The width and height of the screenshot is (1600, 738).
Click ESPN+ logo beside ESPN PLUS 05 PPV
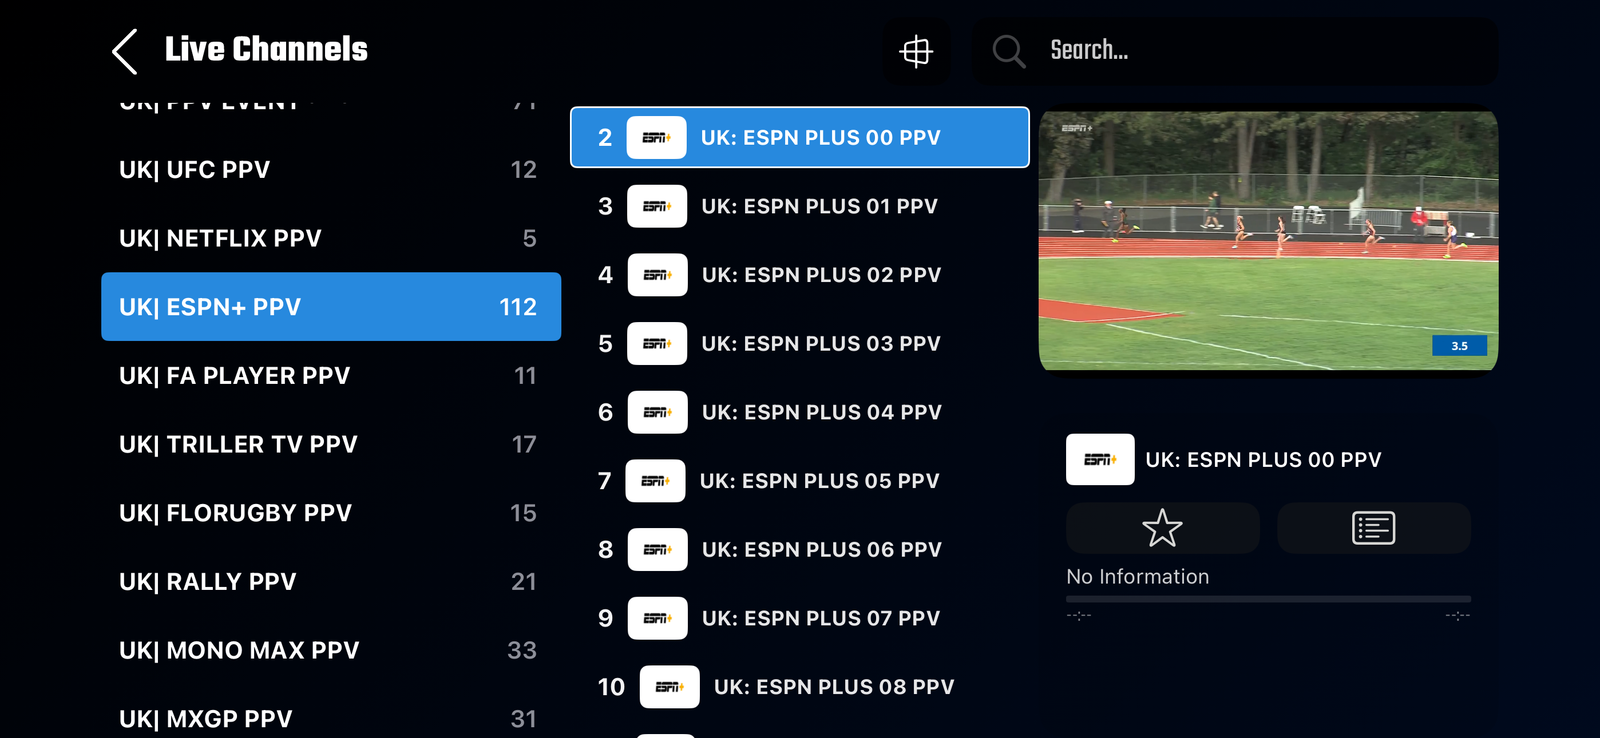click(655, 481)
